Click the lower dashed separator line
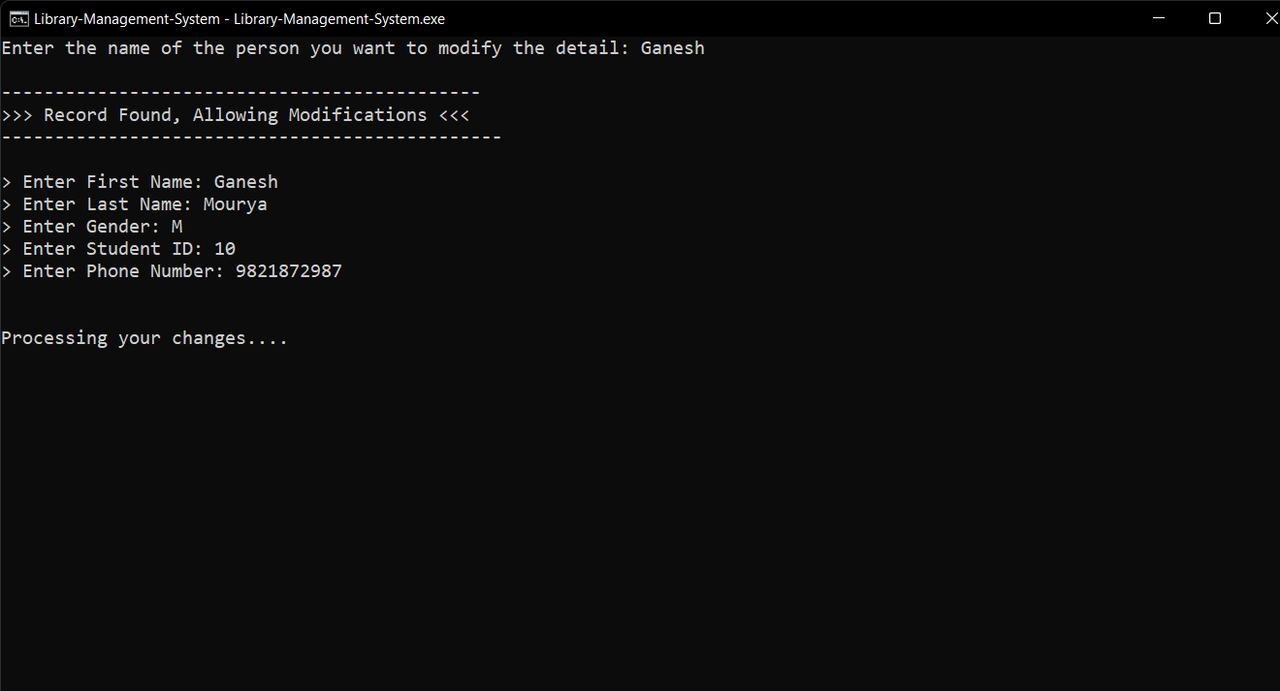 pos(251,137)
